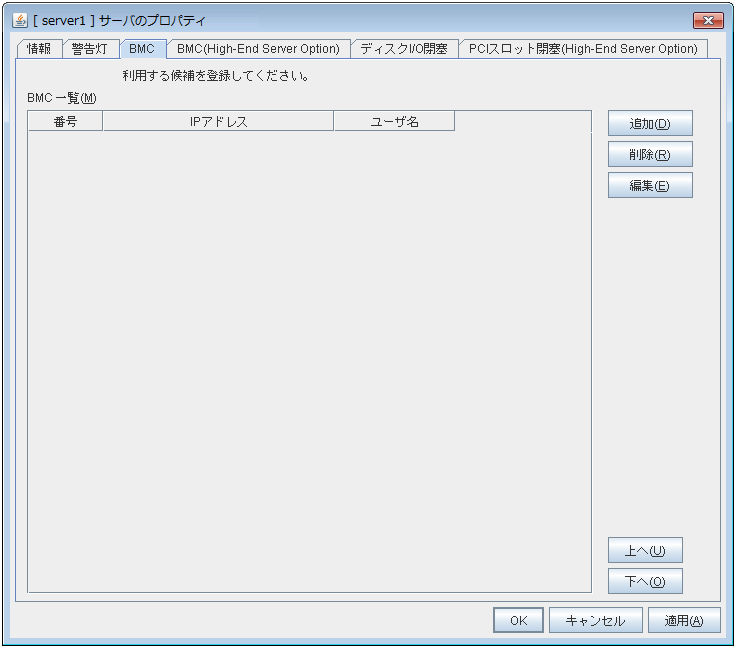
Task: Move entry up with 上へ button
Action: [x=645, y=550]
